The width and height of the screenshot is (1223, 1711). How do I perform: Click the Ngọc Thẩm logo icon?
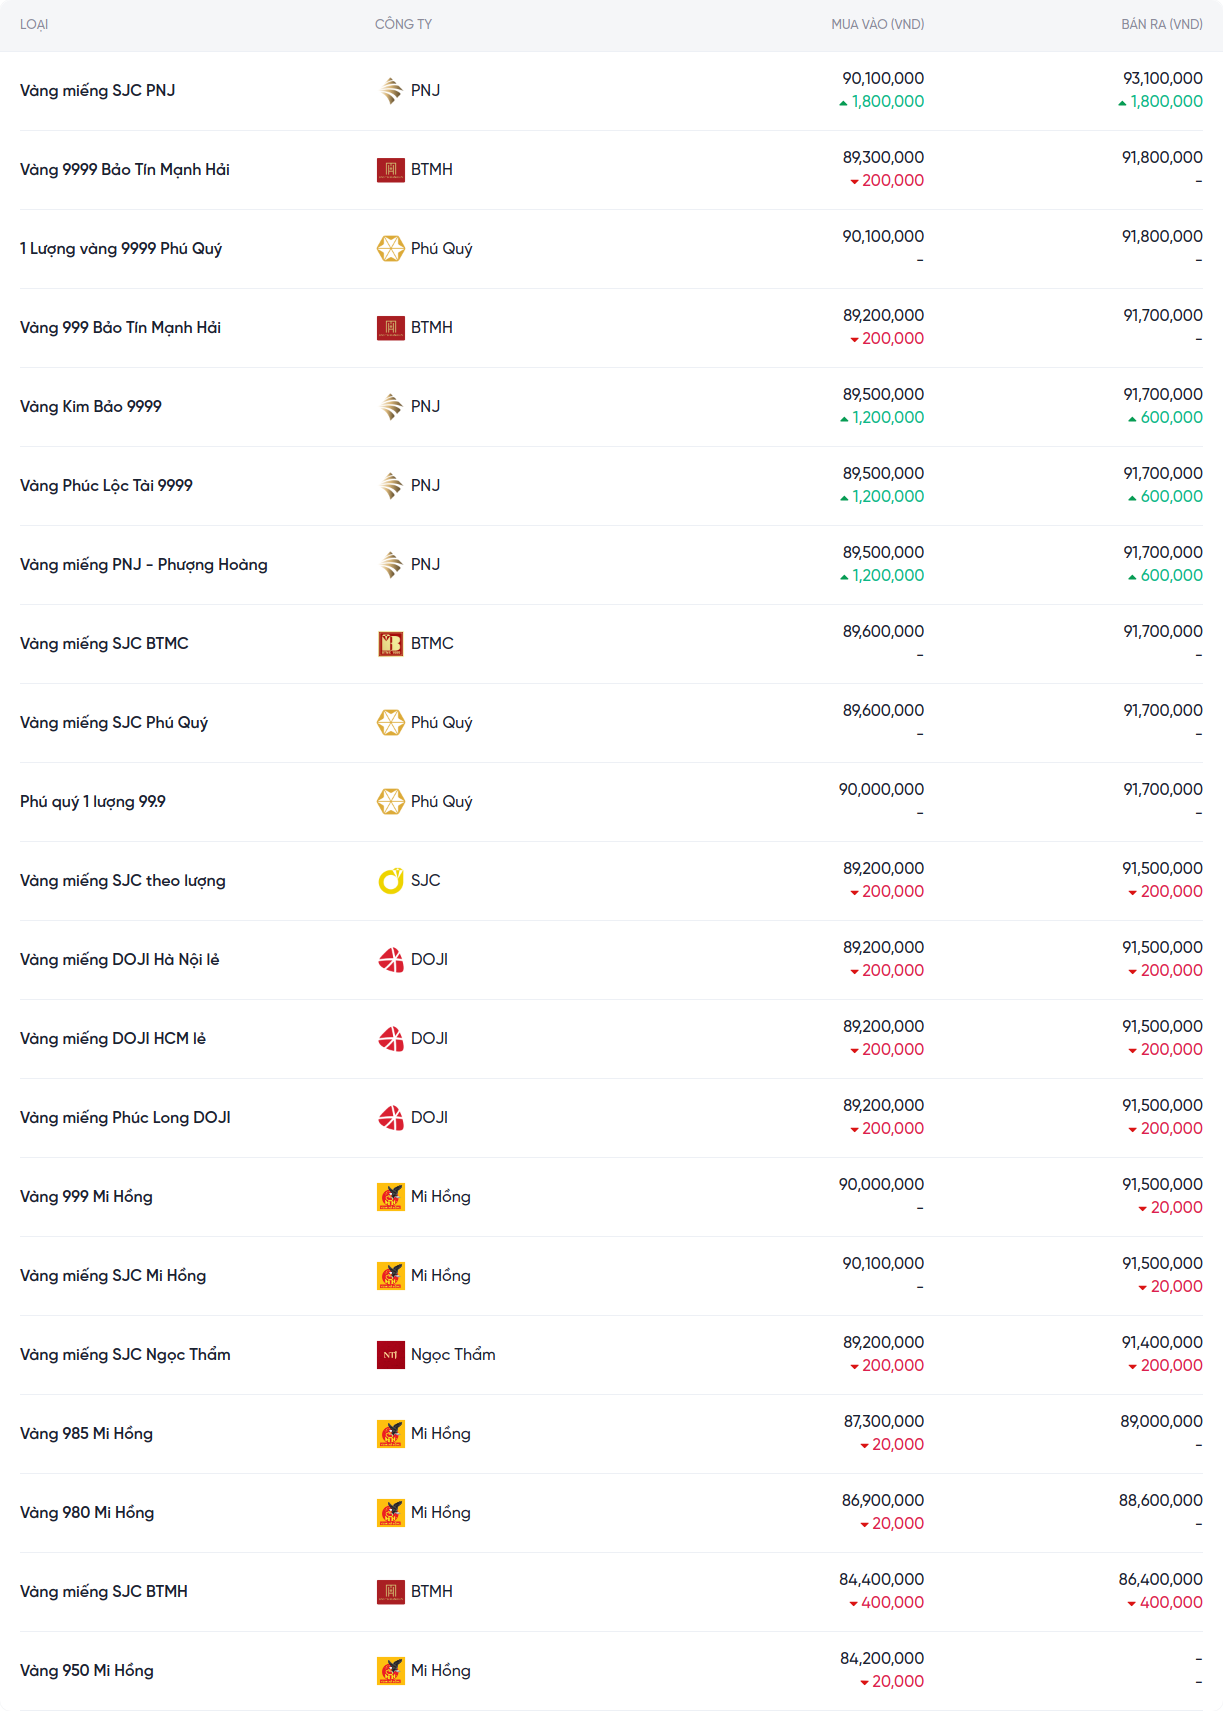391,1355
